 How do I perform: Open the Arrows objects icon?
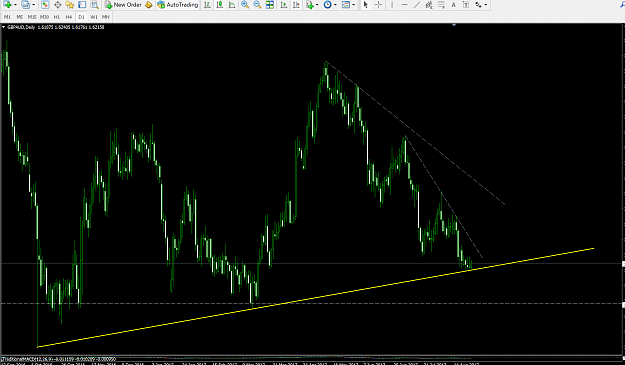[x=478, y=4]
